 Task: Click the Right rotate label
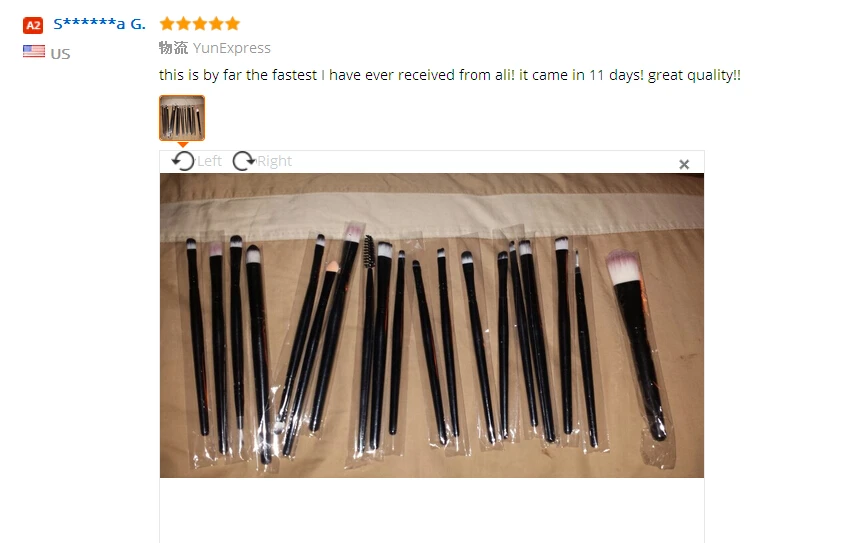point(274,161)
